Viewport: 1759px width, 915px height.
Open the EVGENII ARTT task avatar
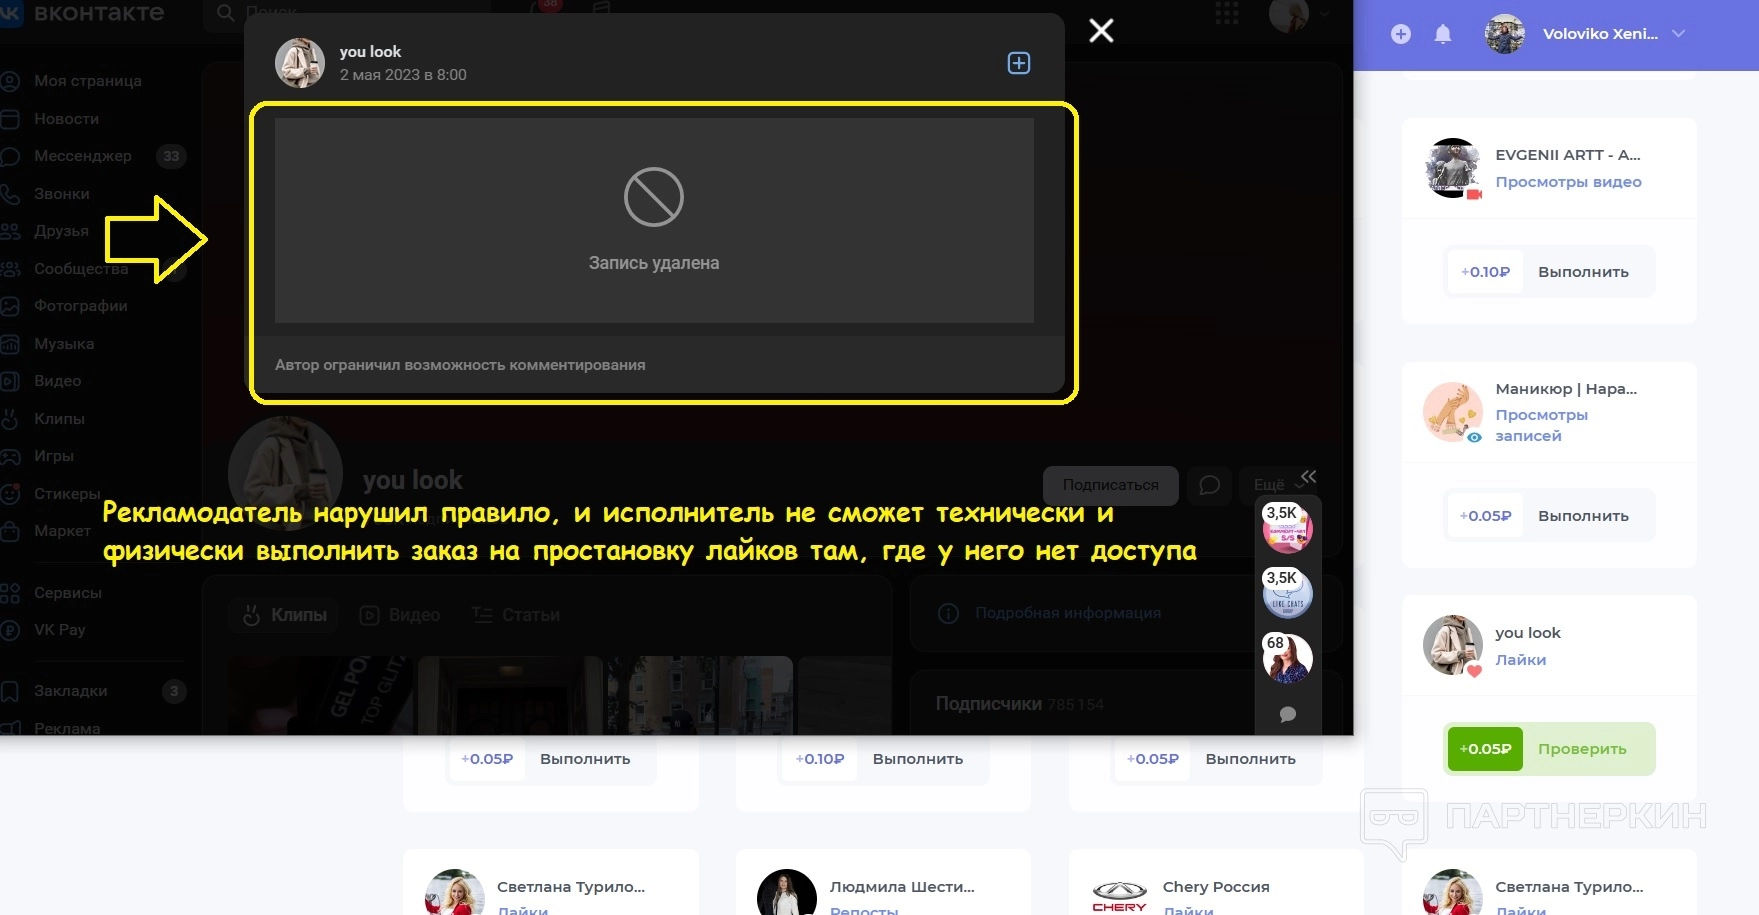pyautogui.click(x=1452, y=168)
